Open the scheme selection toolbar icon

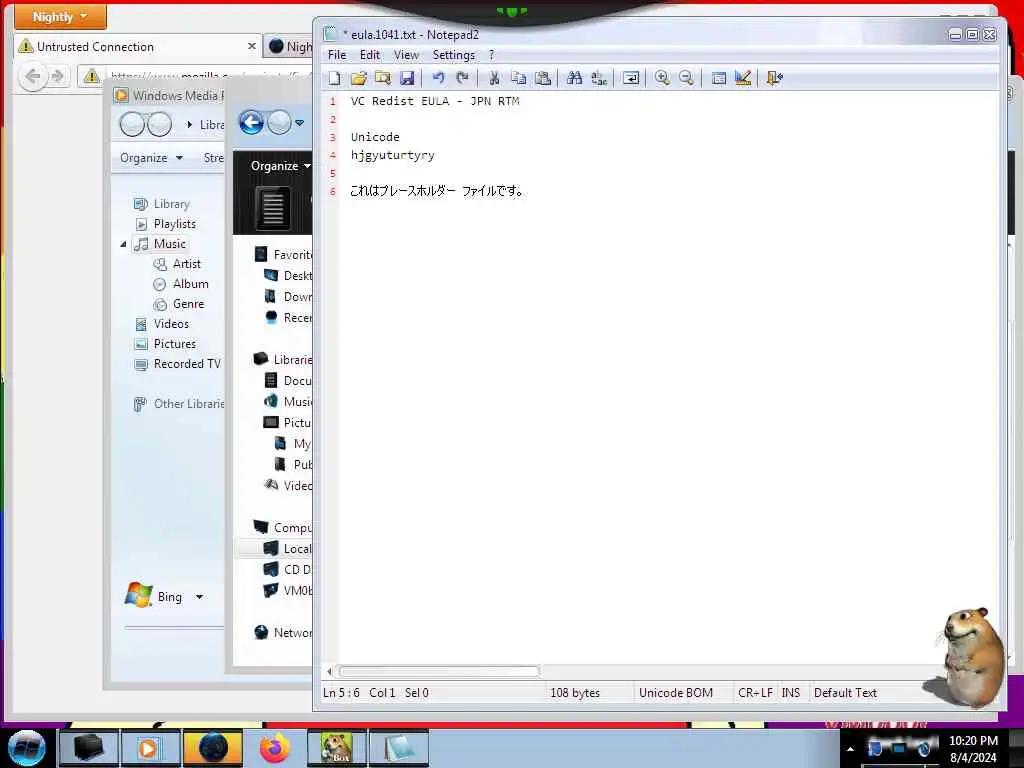tap(719, 78)
